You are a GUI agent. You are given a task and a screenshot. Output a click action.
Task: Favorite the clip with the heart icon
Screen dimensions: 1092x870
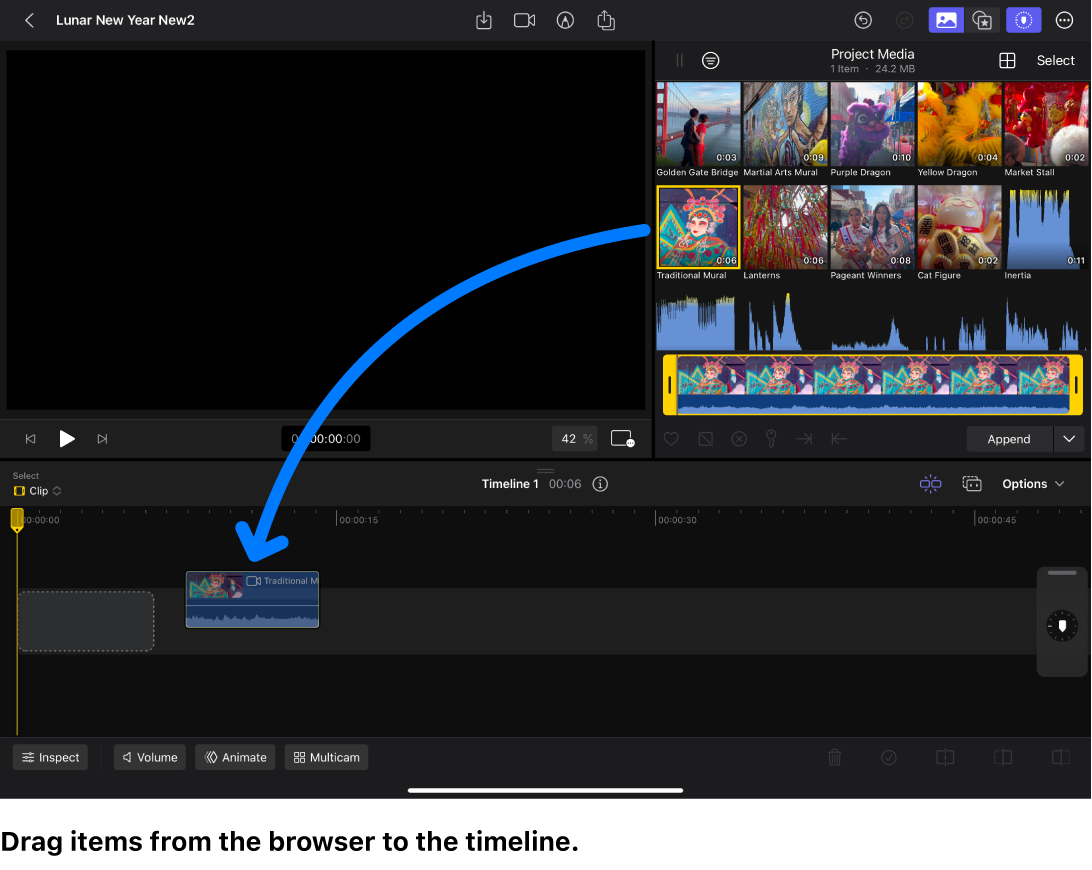(671, 438)
